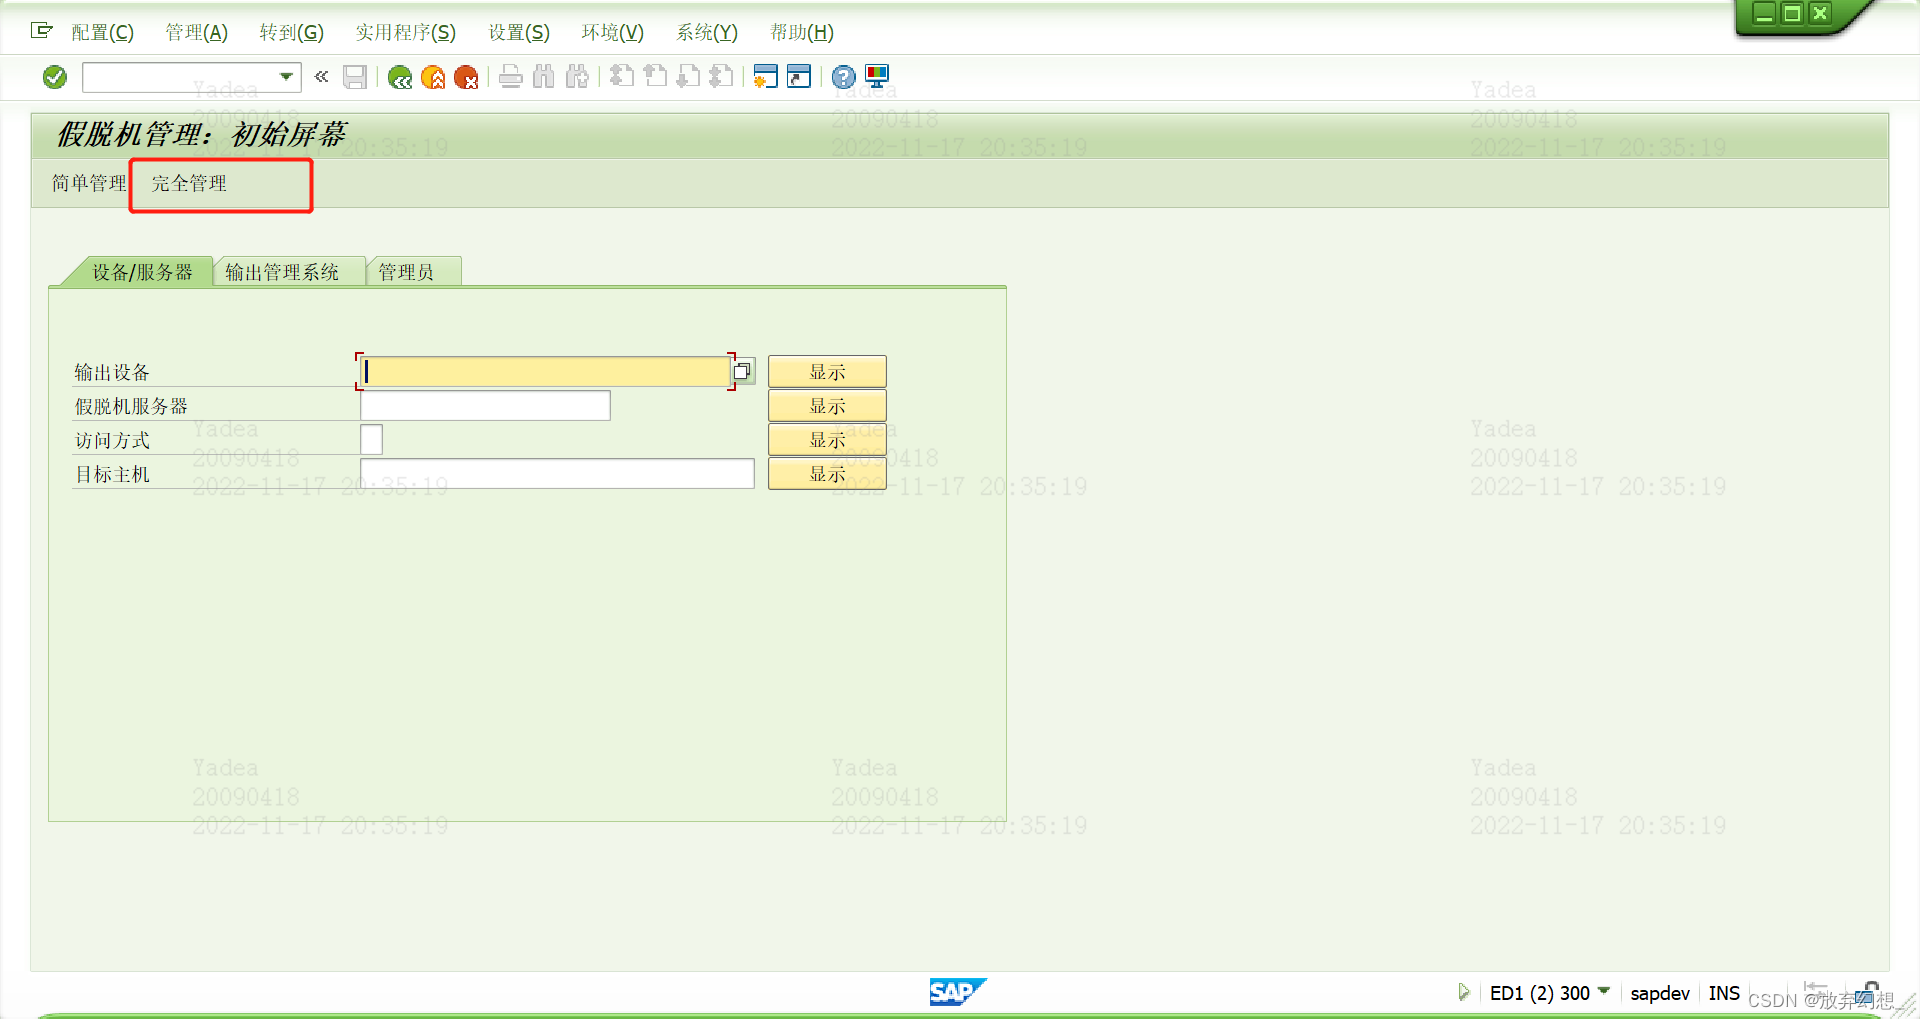Click the Print icon
Viewport: 1920px width, 1019px height.
511,77
